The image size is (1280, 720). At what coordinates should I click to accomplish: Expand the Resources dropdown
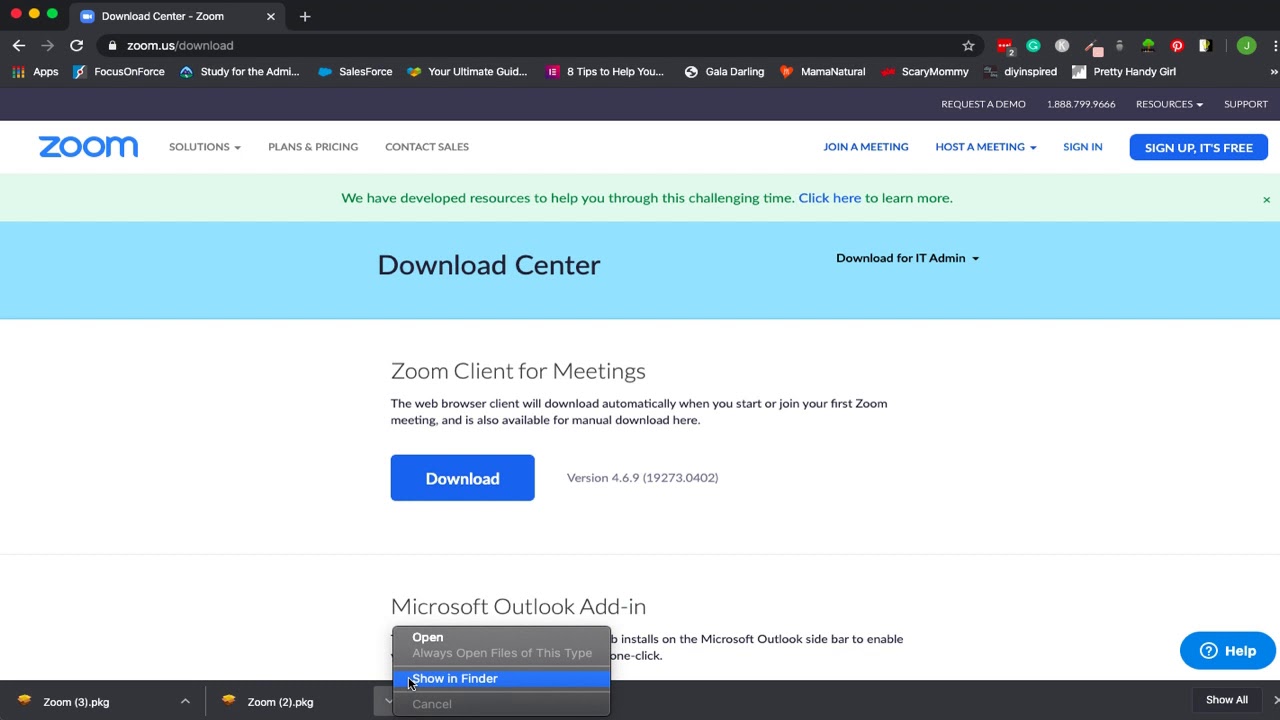[x=1169, y=104]
